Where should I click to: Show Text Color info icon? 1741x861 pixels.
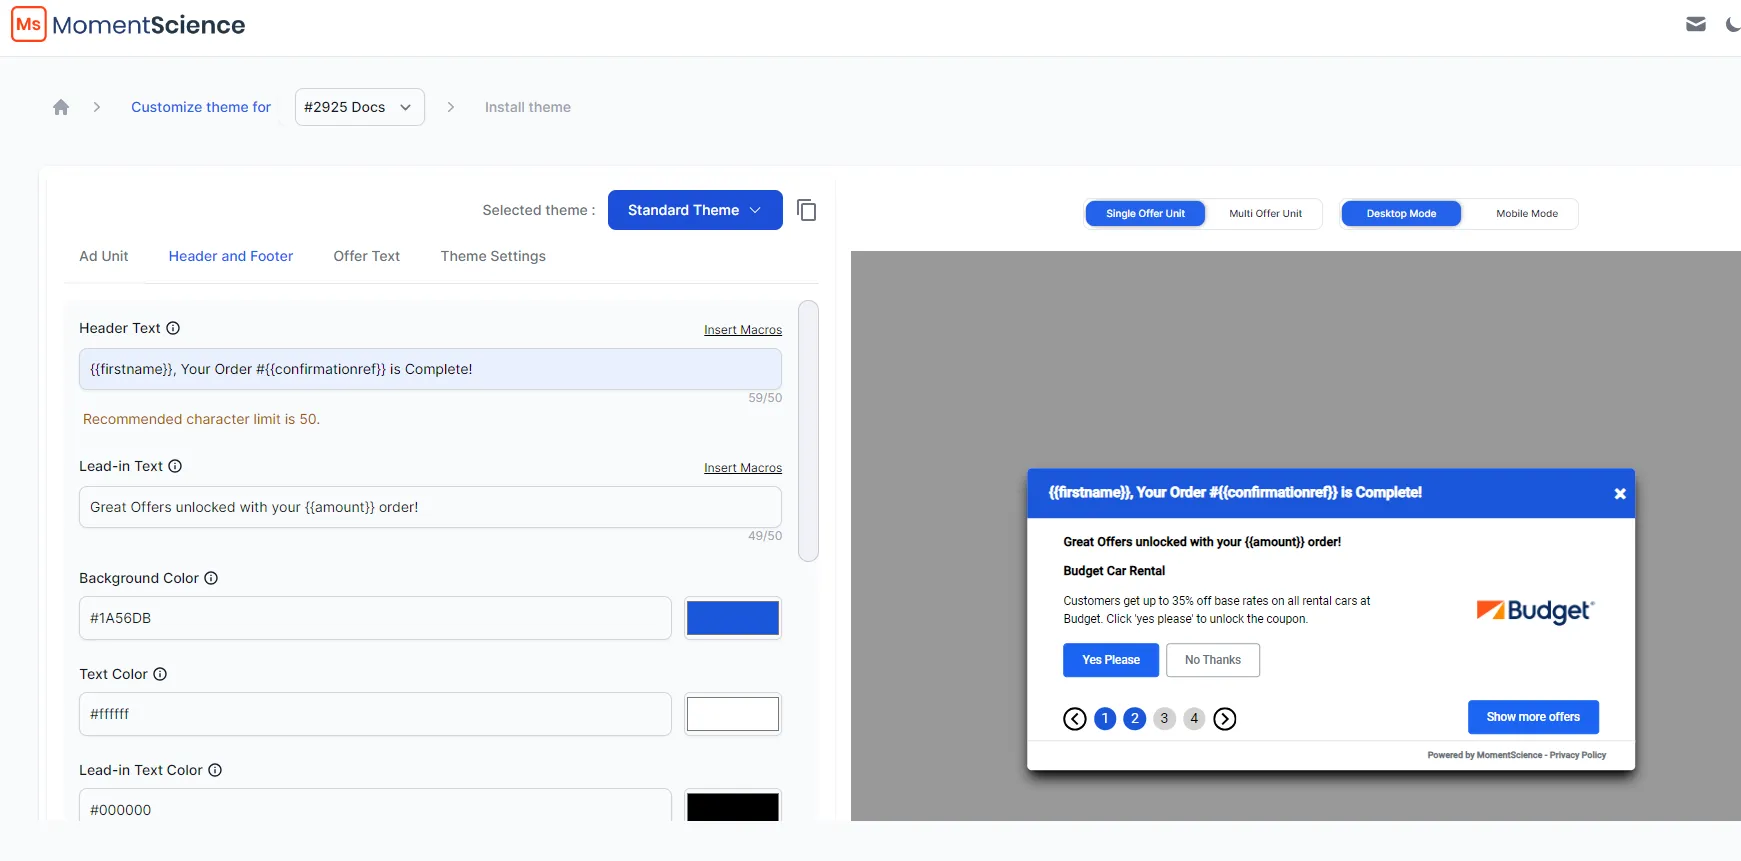click(160, 674)
